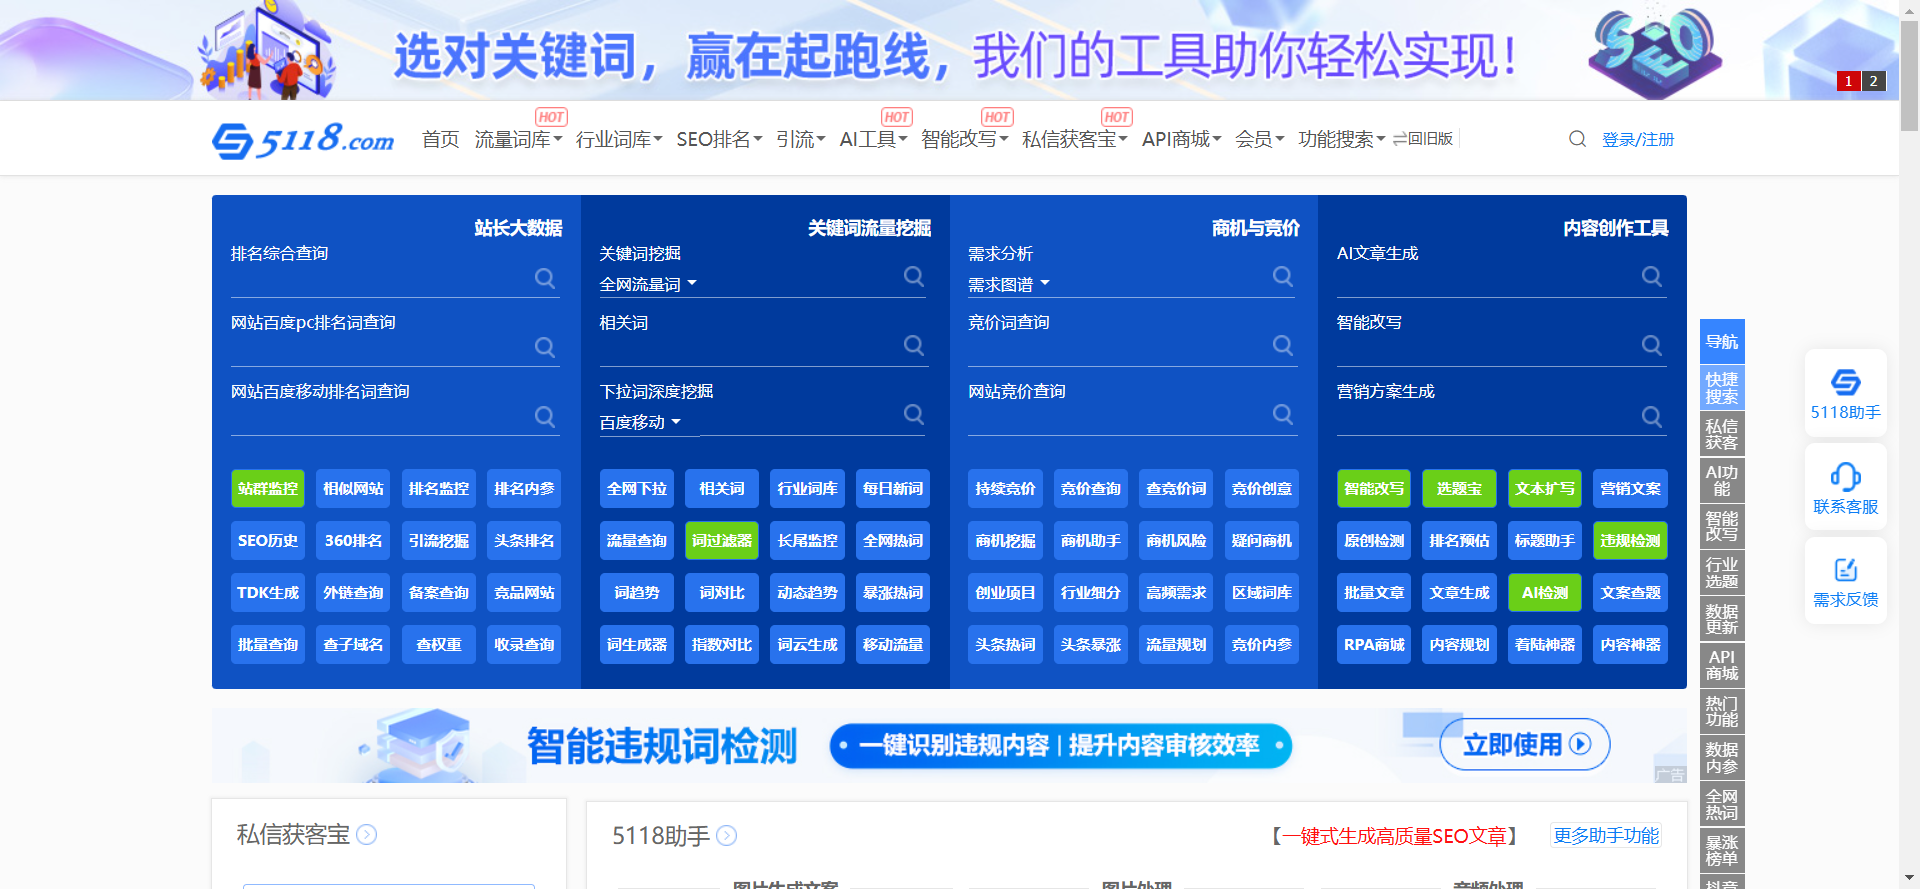Click 长尾监控 button
Image resolution: width=1920 pixels, height=889 pixels.
pyautogui.click(x=807, y=540)
